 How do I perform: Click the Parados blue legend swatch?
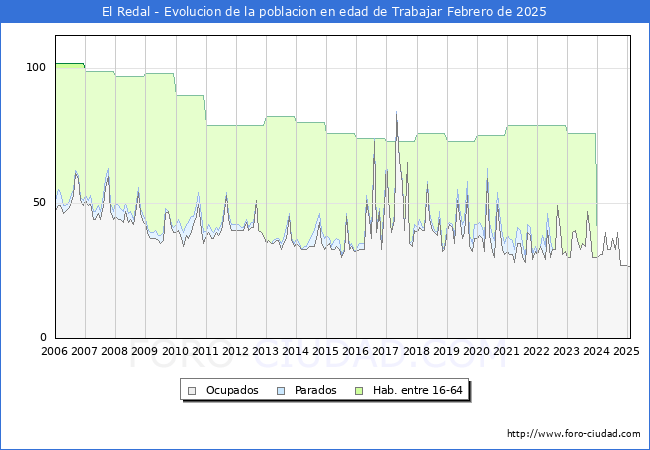pos(281,391)
